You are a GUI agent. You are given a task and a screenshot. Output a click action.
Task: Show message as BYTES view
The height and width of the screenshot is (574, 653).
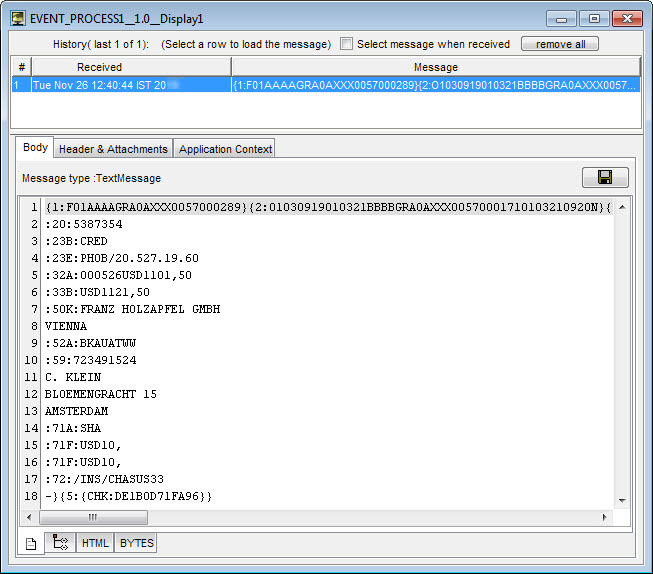point(136,543)
